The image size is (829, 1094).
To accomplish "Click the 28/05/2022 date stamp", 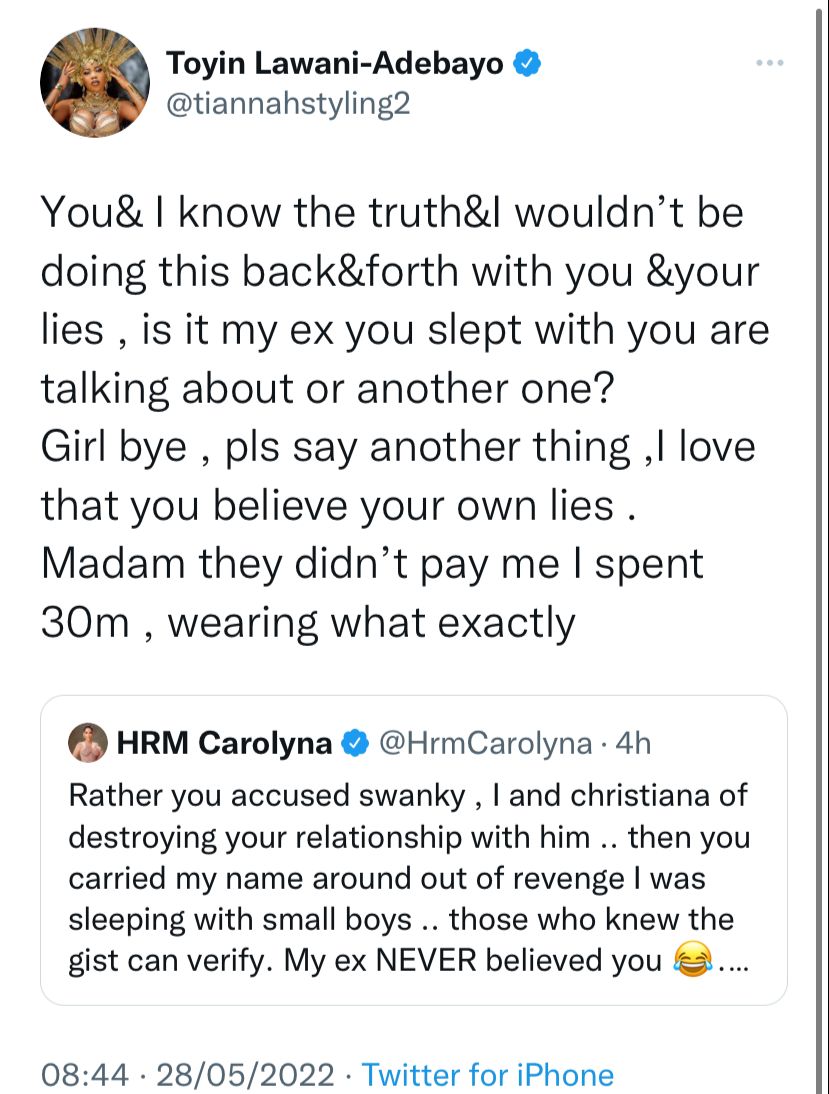I will (246, 1074).
